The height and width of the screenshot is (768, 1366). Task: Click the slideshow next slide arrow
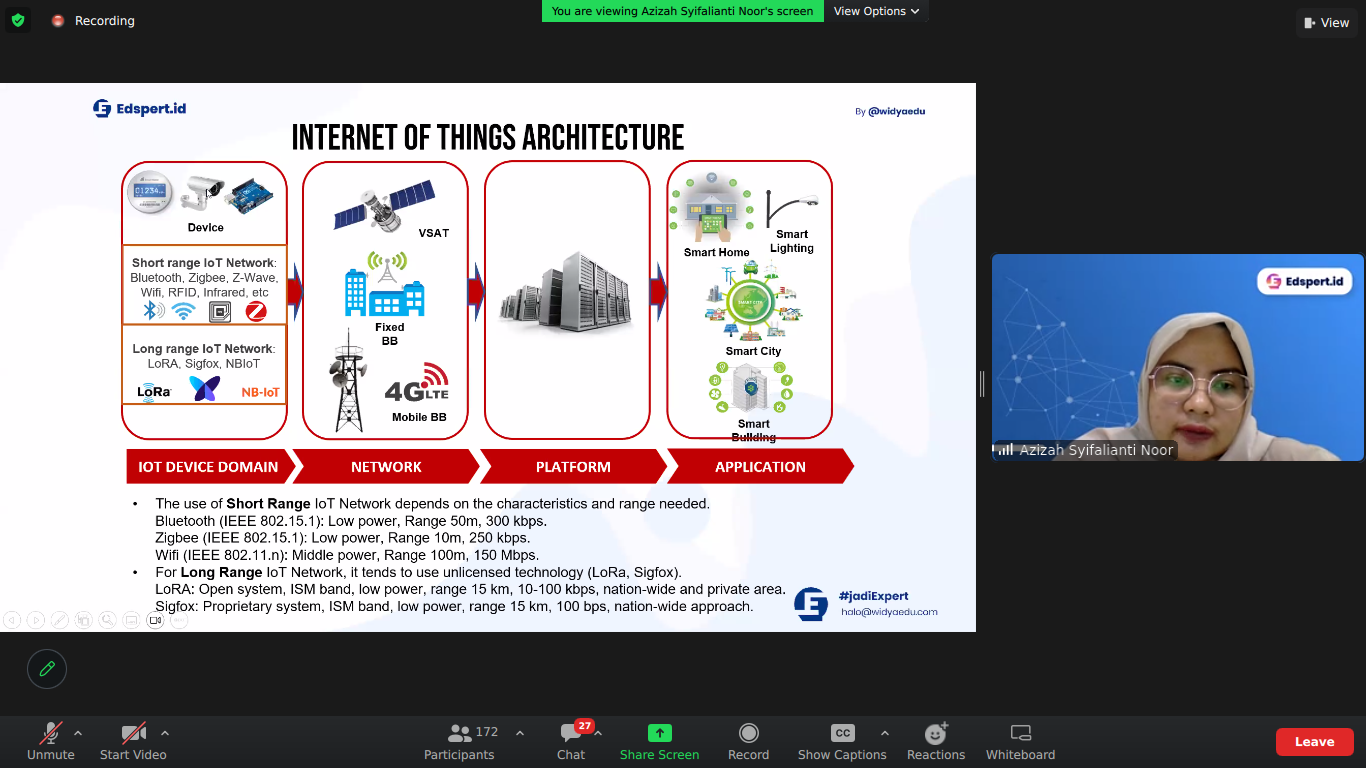coord(35,620)
